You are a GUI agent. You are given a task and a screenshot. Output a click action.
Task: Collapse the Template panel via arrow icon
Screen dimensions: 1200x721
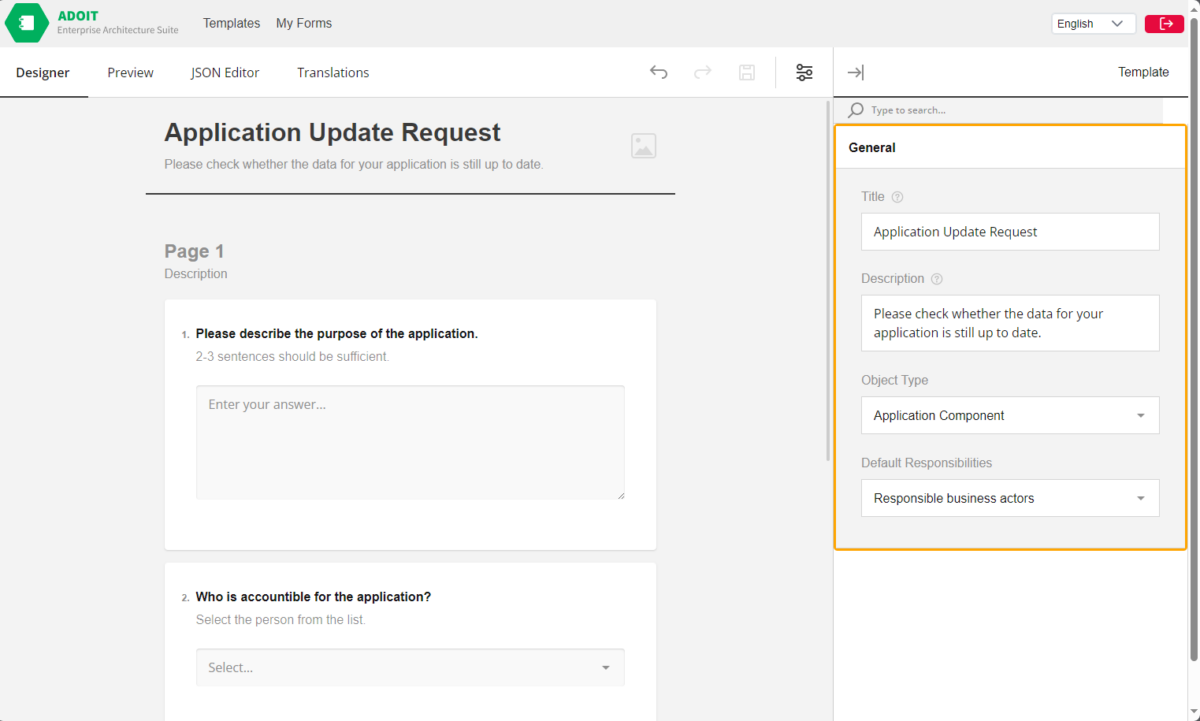[855, 72]
